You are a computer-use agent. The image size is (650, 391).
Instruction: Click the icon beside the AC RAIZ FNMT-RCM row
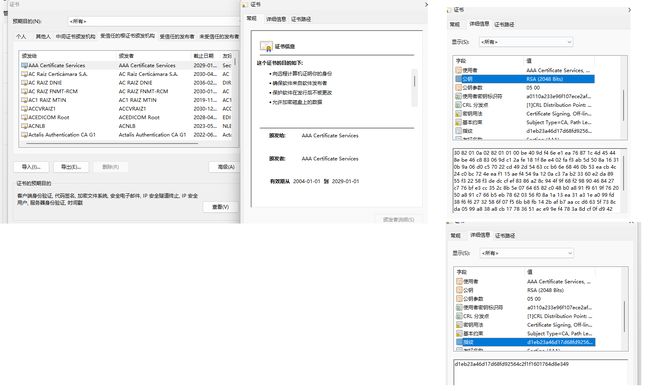point(24,92)
